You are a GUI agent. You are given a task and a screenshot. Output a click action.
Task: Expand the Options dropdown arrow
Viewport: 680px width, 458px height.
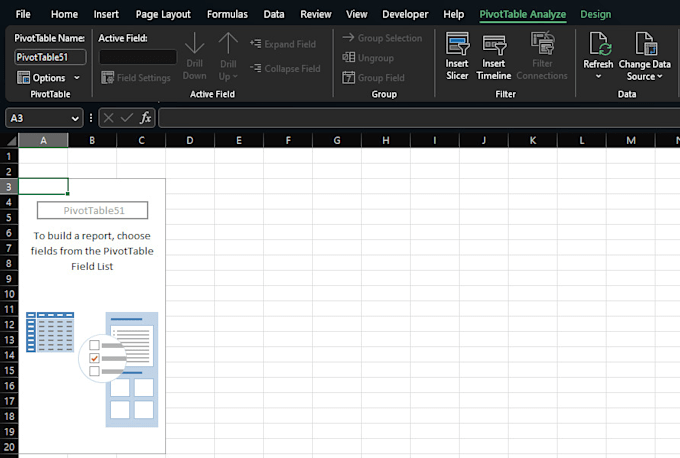point(77,78)
